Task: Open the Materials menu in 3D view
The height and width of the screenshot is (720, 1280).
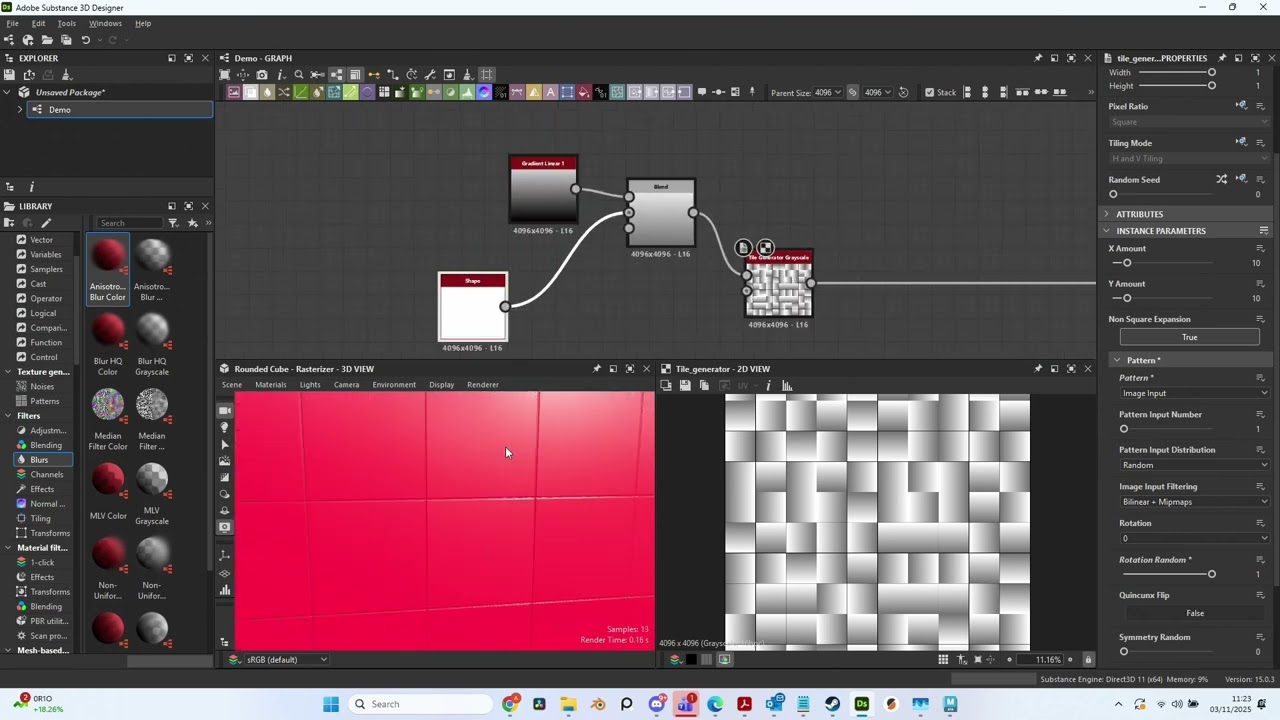Action: (x=271, y=385)
